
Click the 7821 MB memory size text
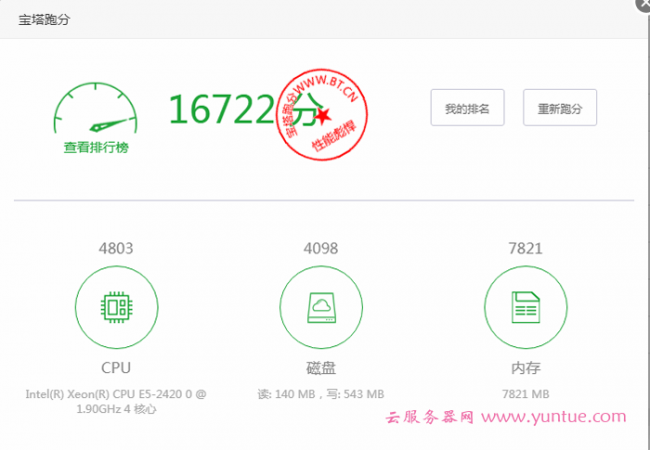click(524, 394)
